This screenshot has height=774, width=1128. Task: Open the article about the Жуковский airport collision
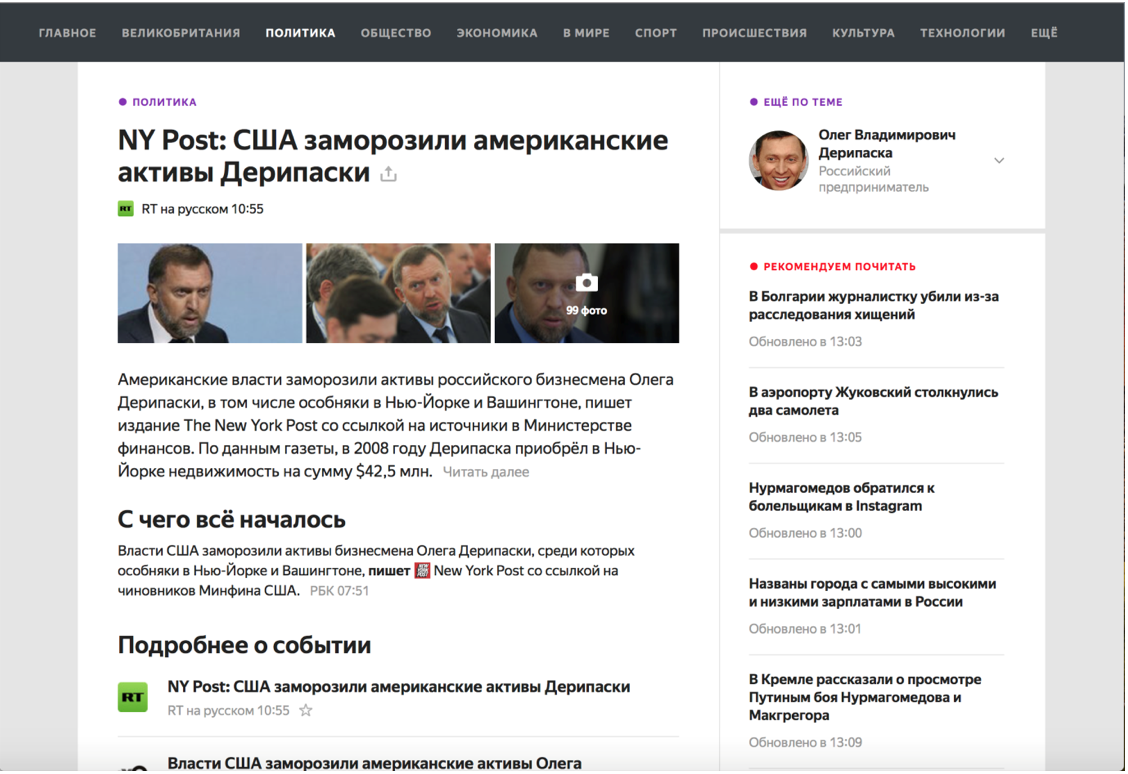tap(873, 401)
